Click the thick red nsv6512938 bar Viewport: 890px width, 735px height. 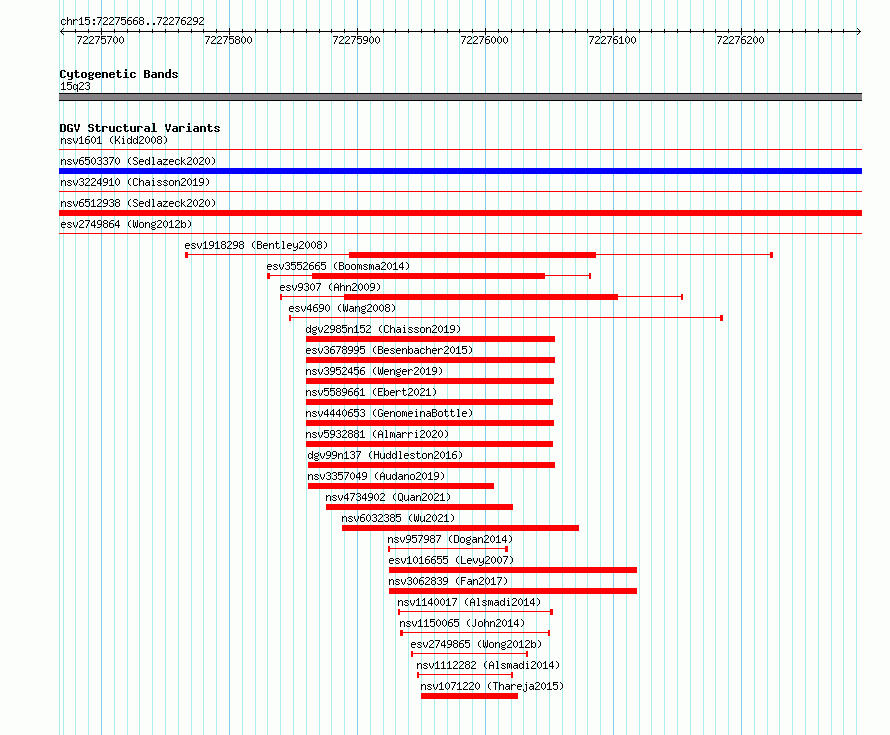coord(460,213)
